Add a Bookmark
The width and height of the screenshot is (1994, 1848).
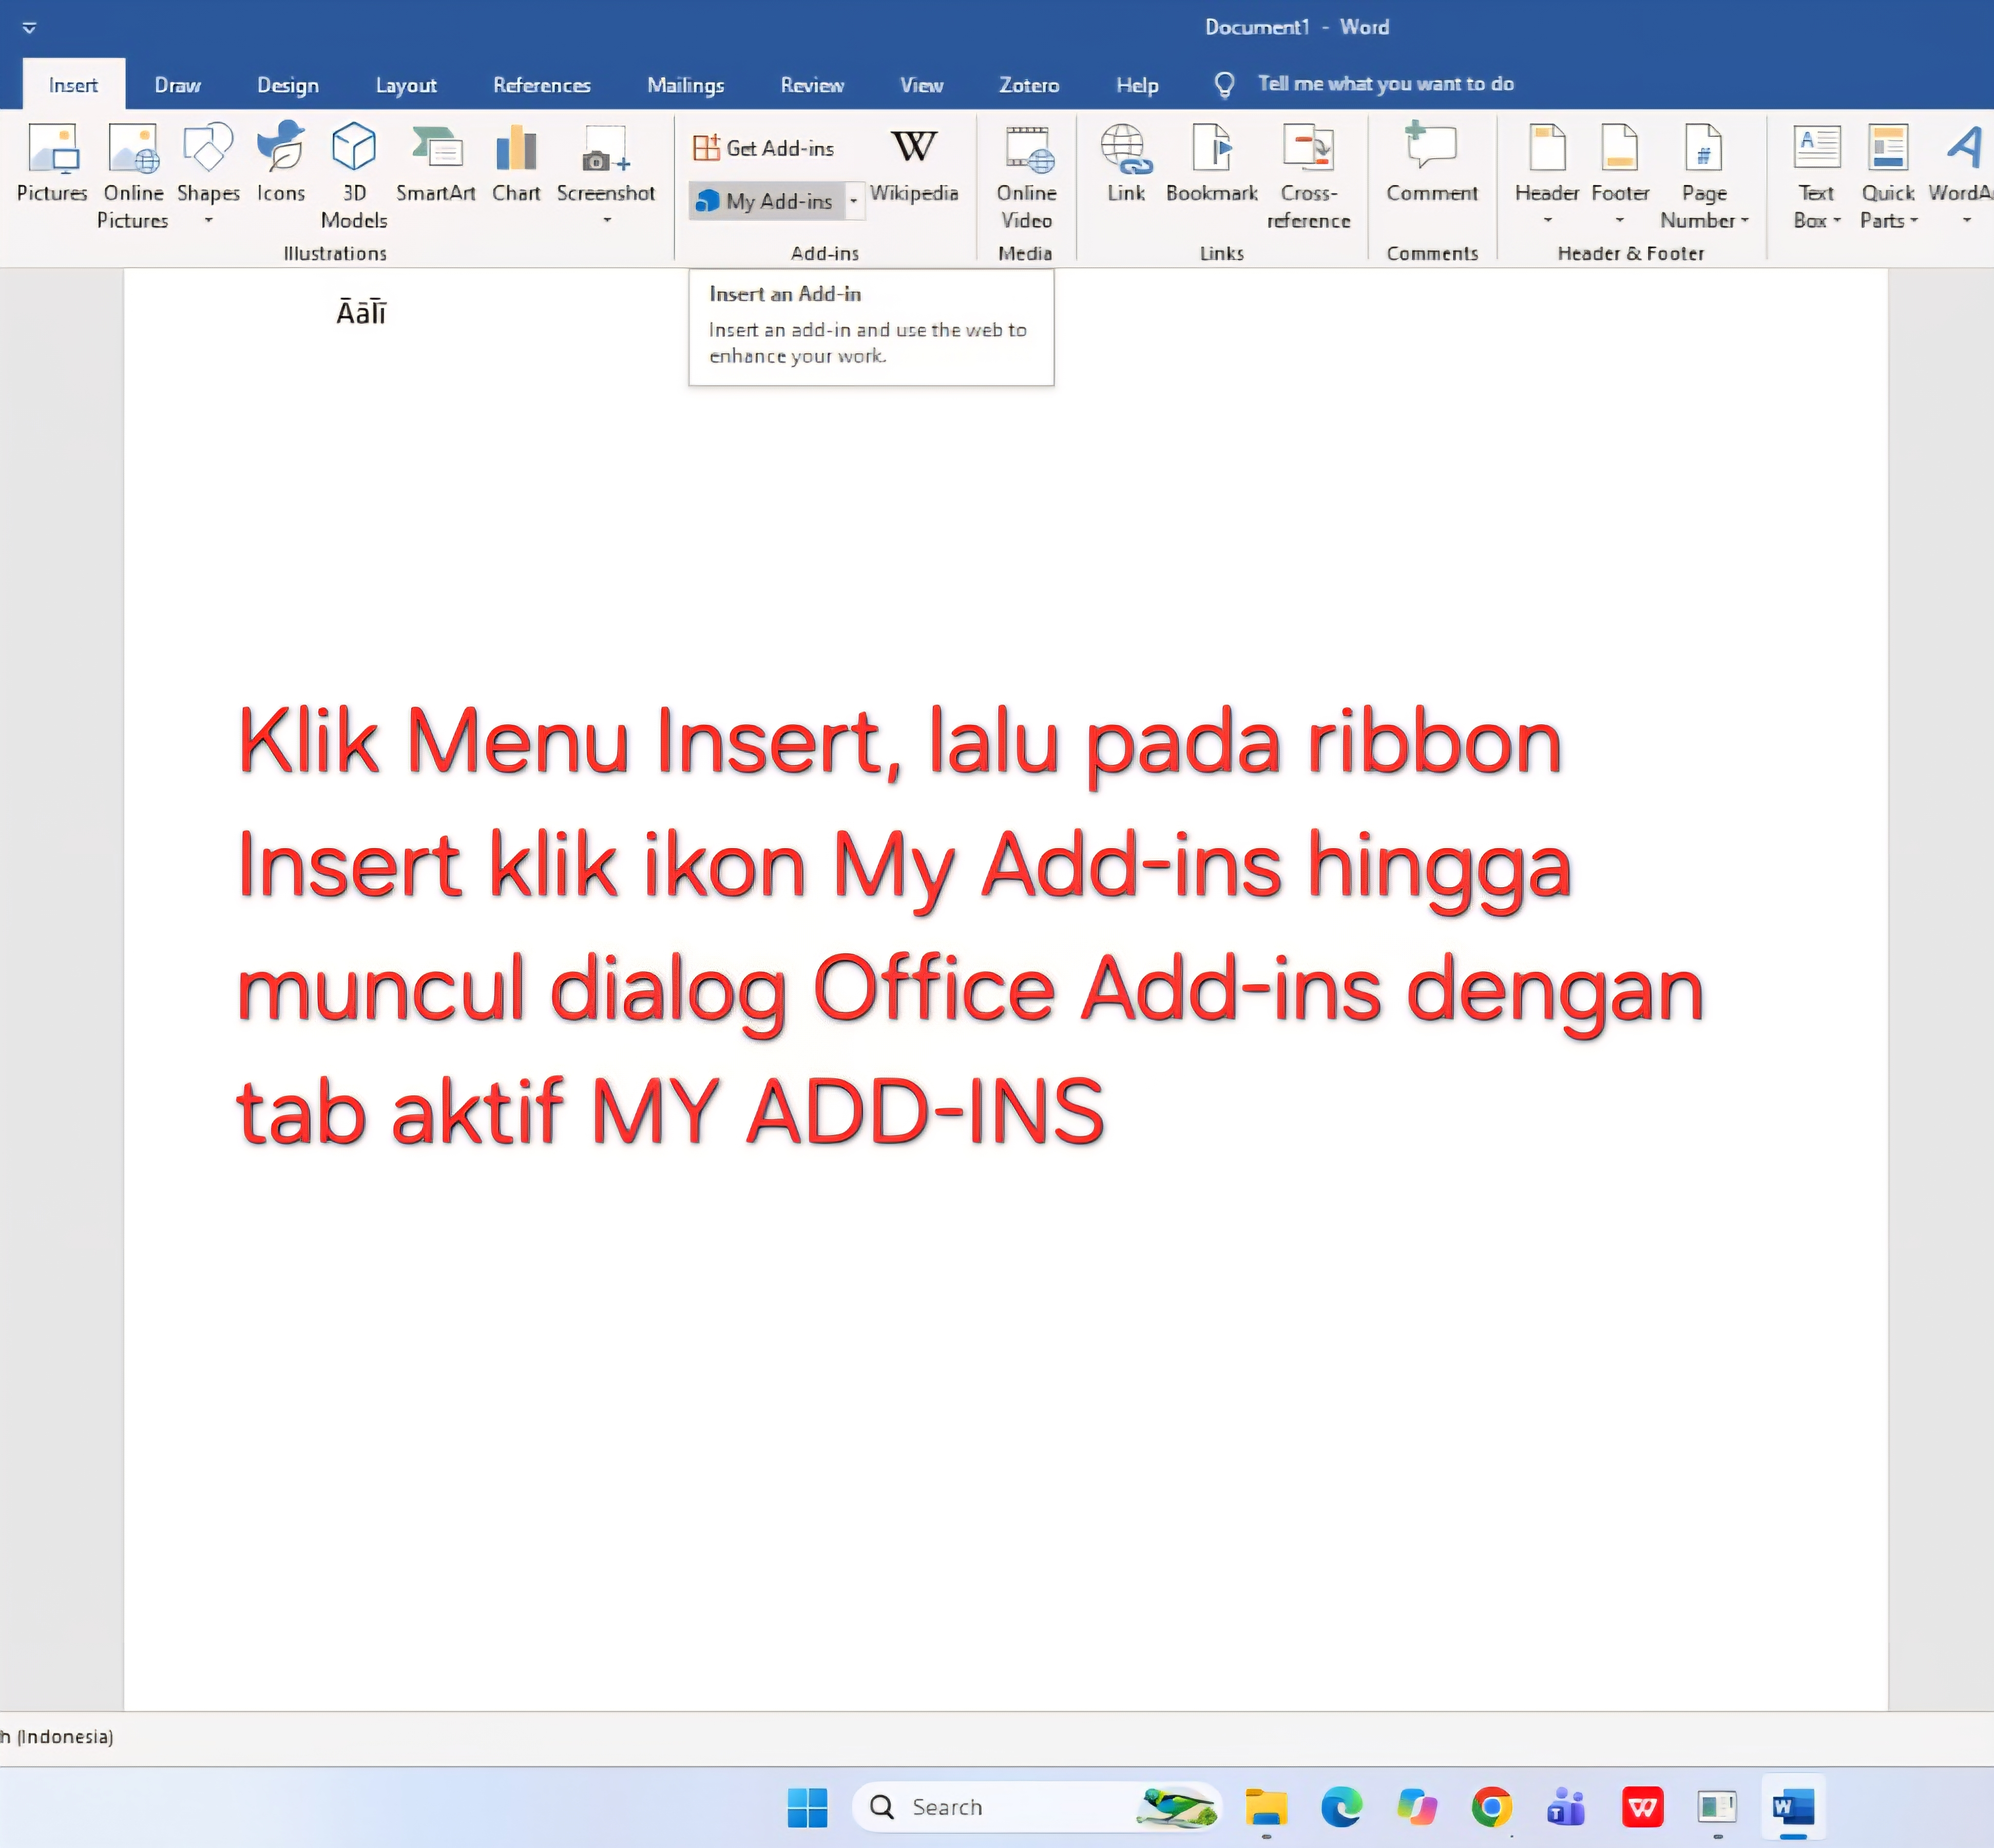click(x=1212, y=164)
